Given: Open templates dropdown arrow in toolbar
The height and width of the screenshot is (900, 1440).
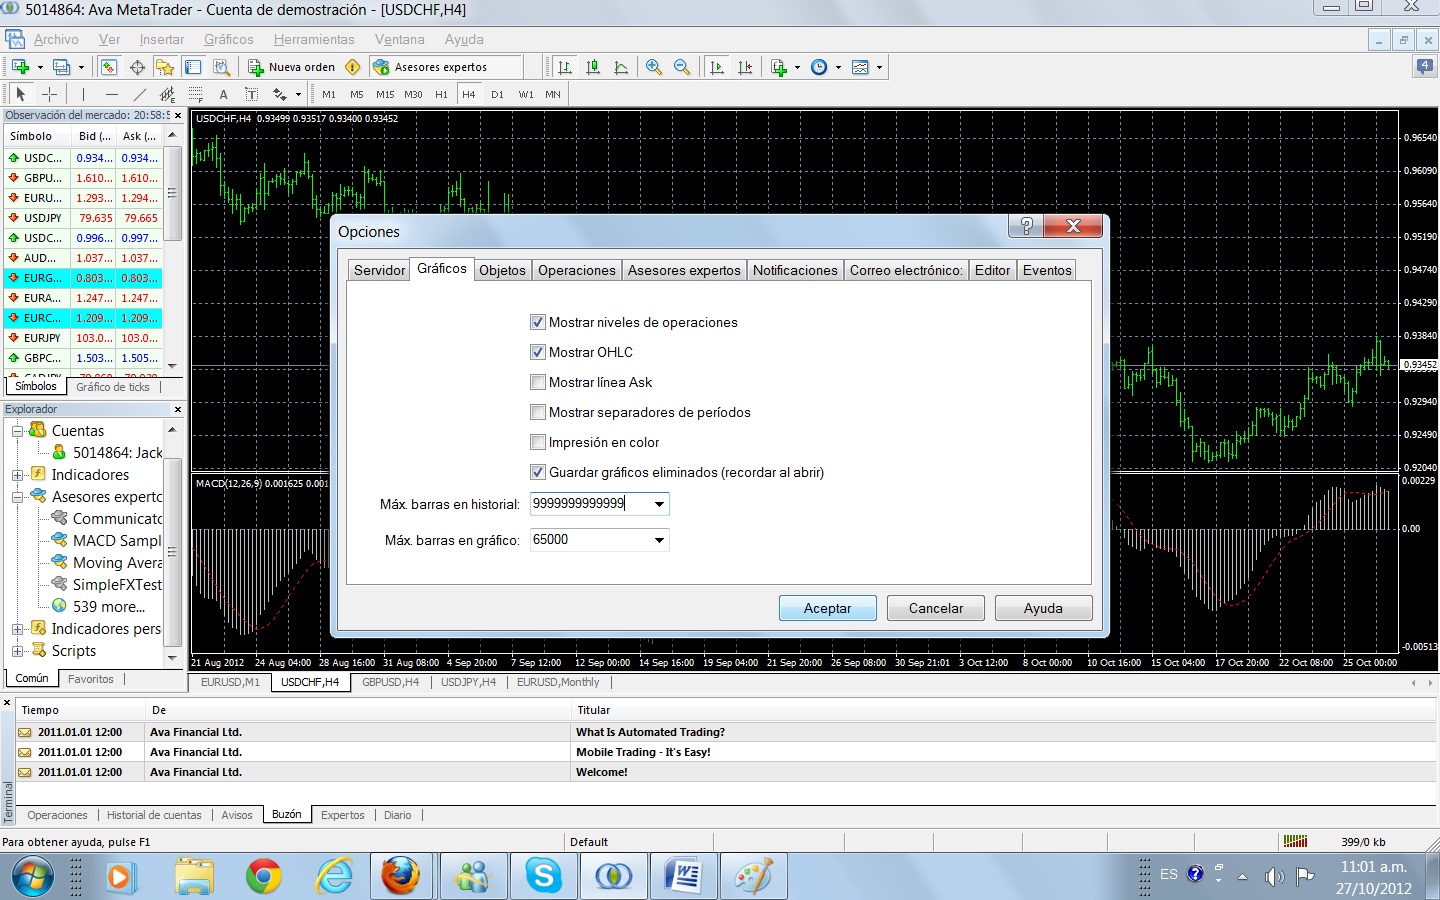Looking at the screenshot, I should 879,67.
